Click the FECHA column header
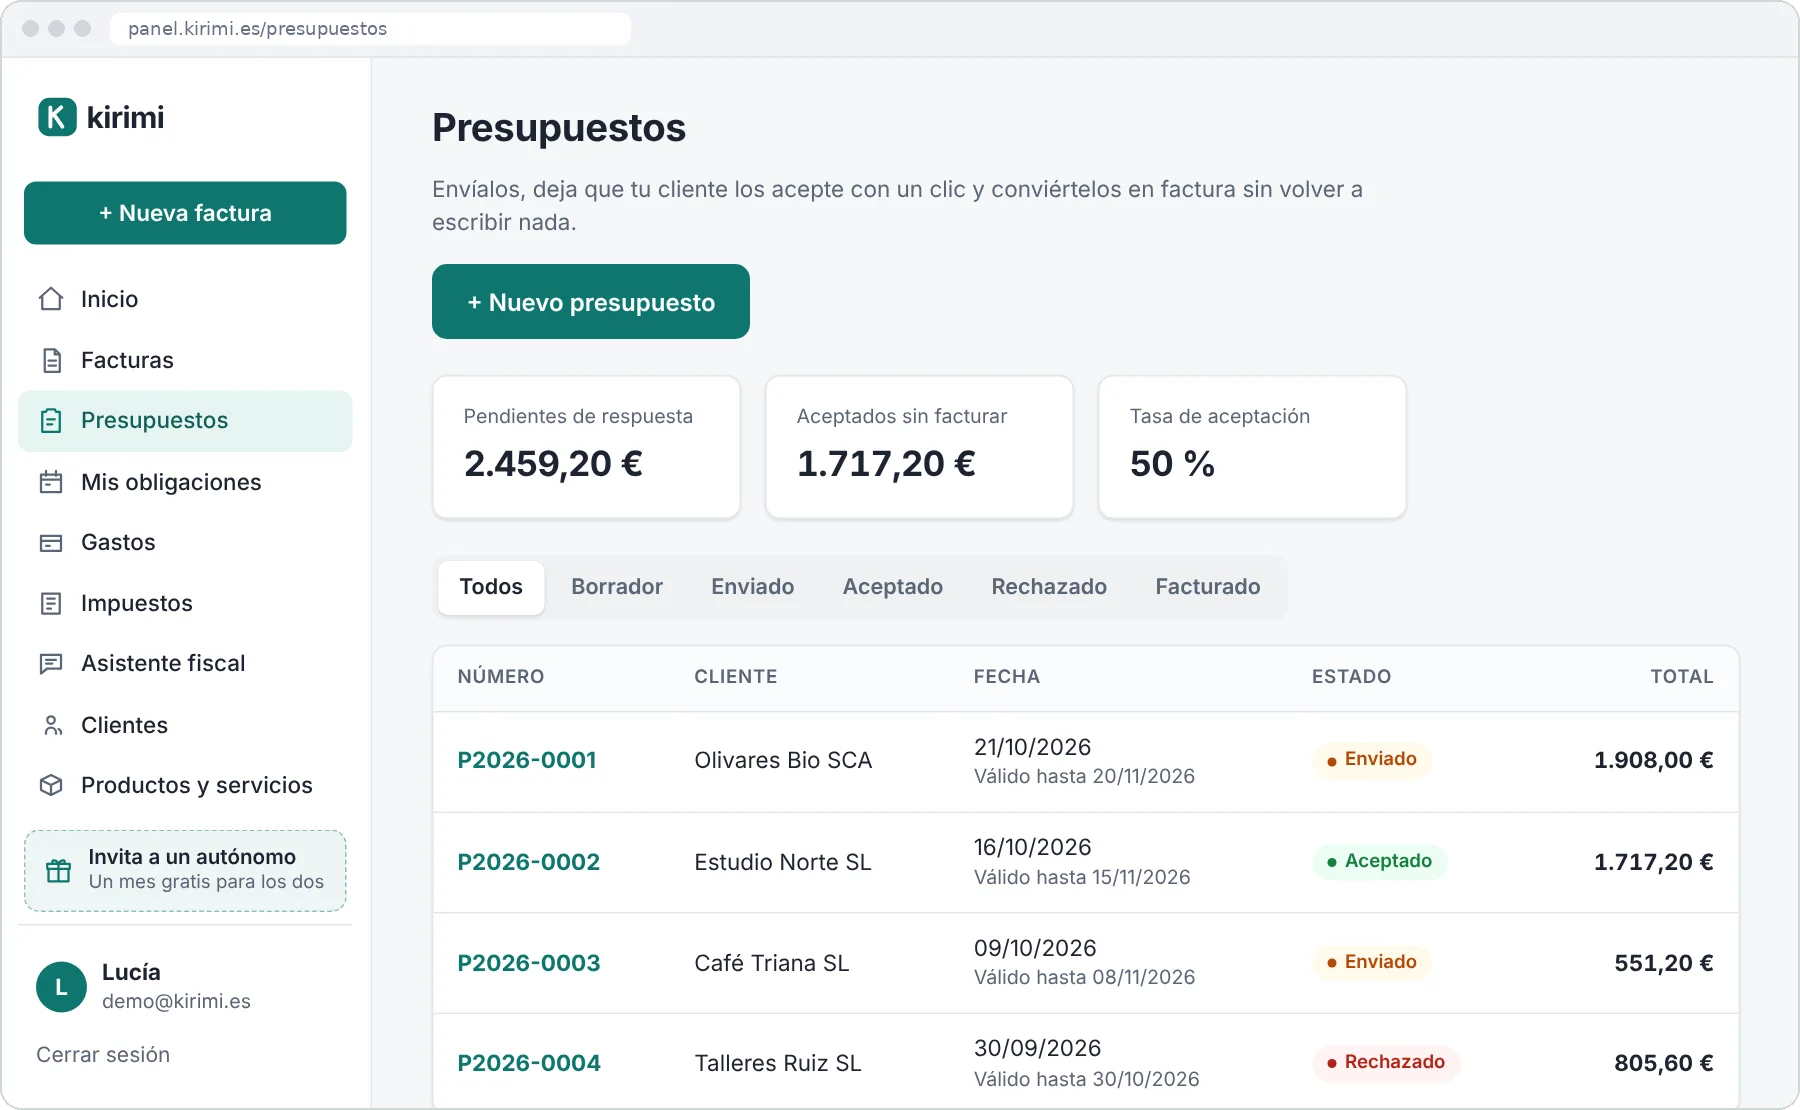 (1007, 677)
